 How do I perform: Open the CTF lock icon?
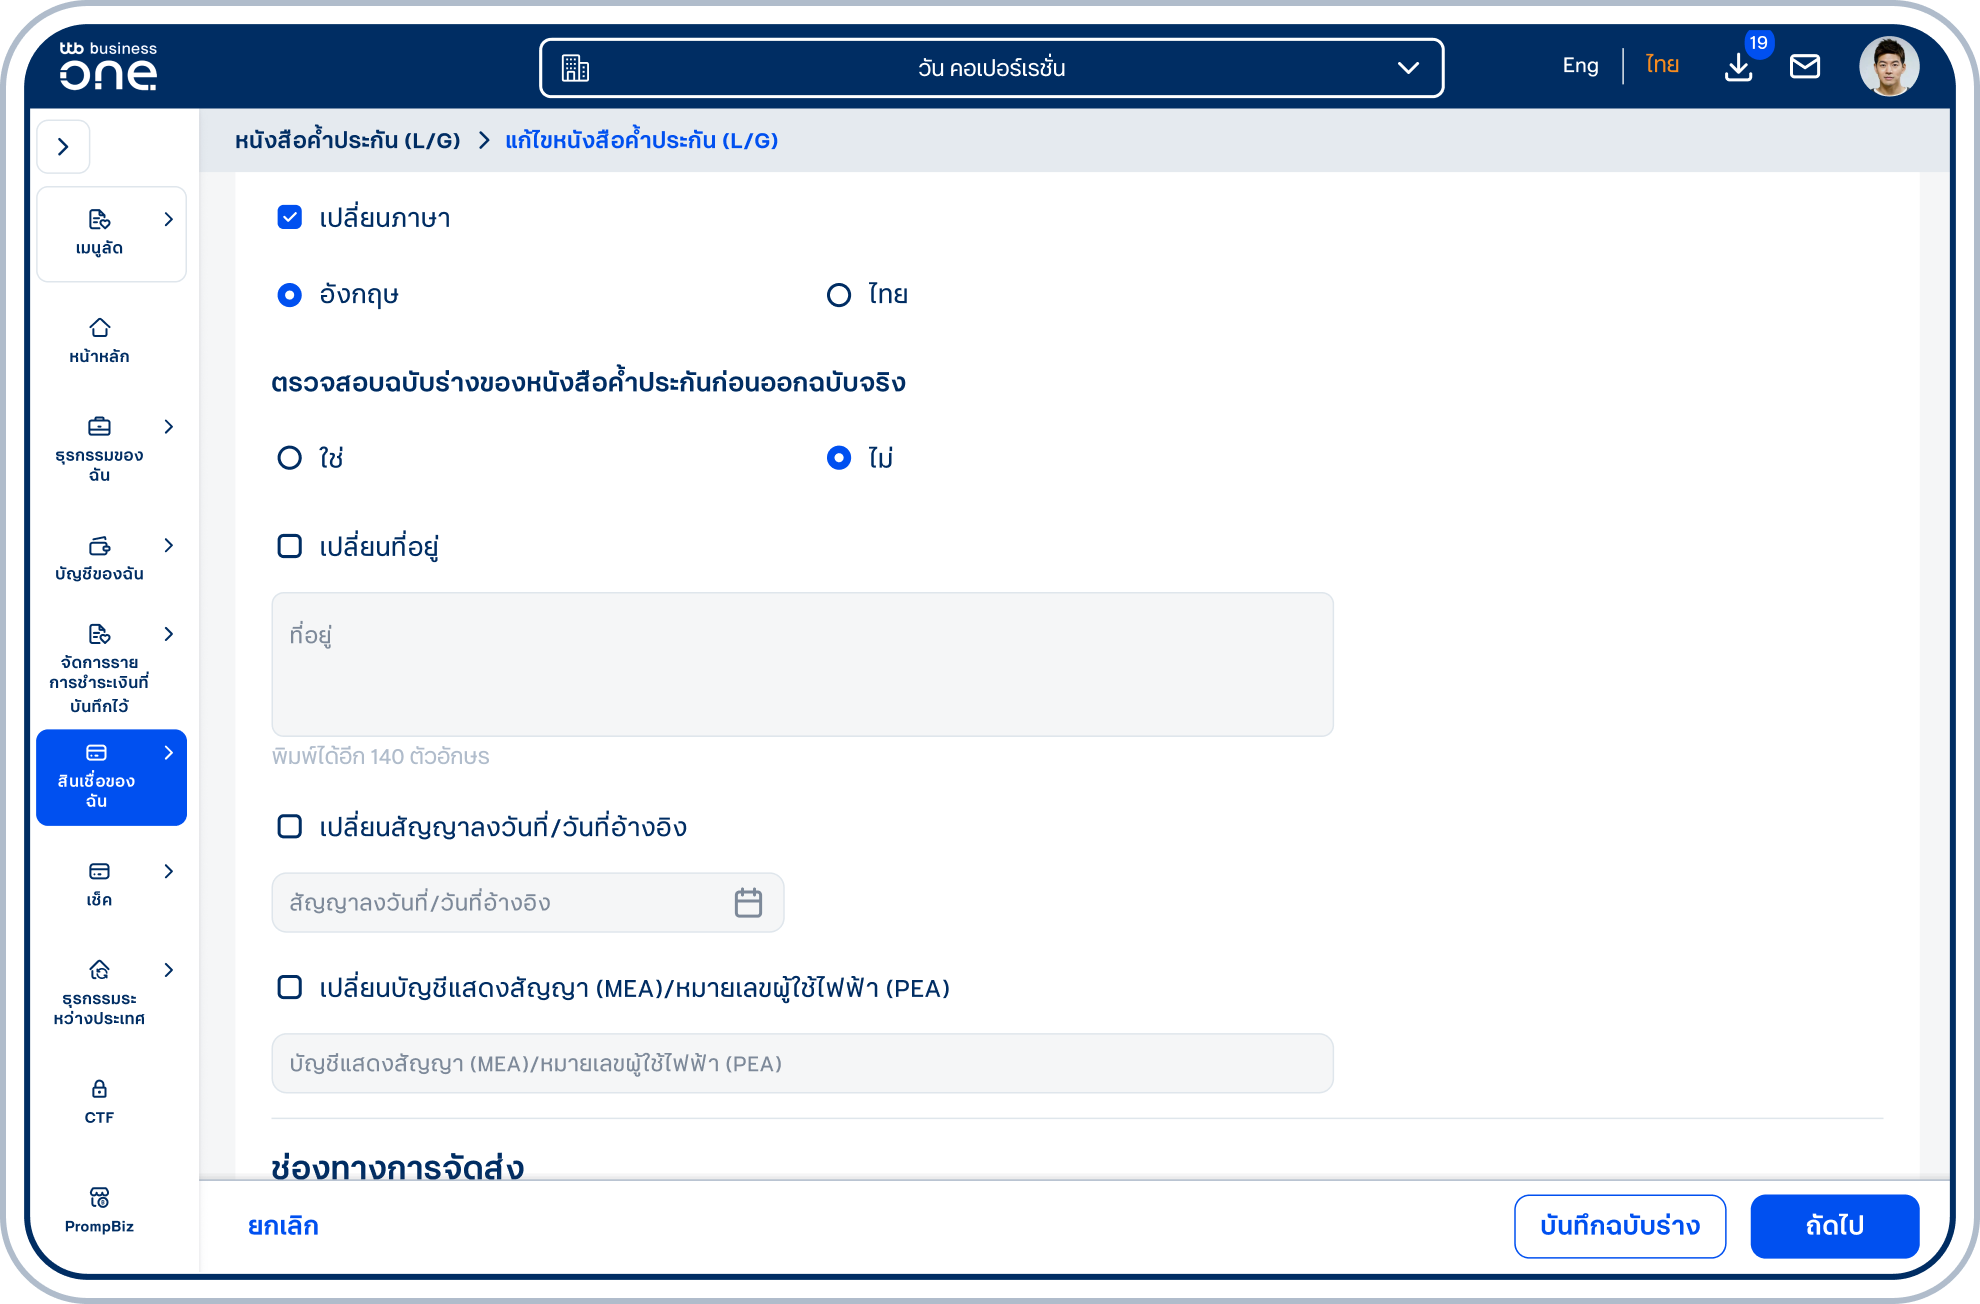point(99,1089)
